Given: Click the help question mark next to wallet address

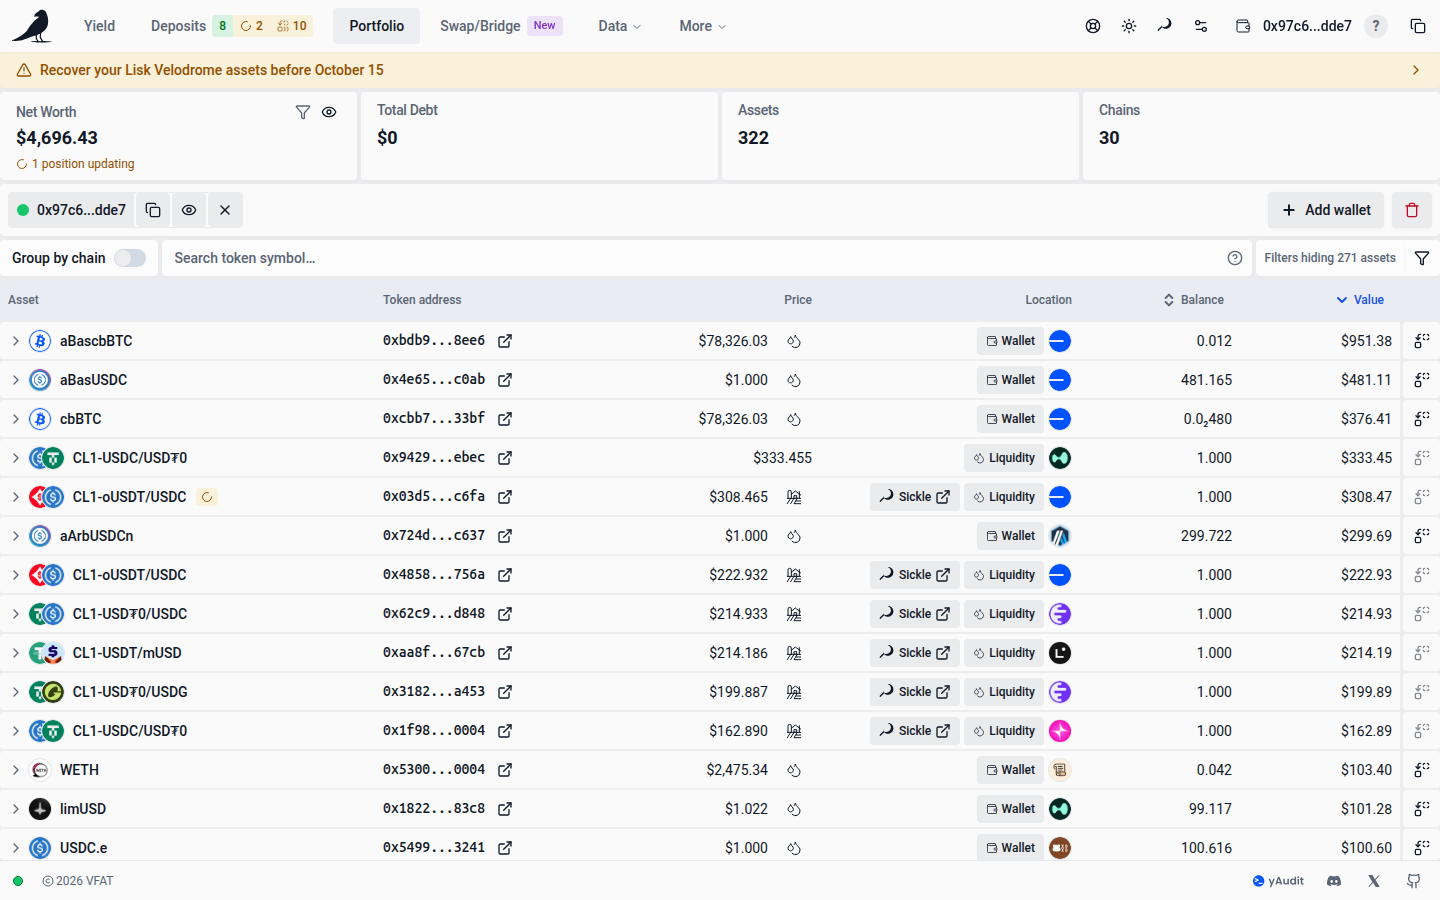Looking at the screenshot, I should tap(1376, 26).
